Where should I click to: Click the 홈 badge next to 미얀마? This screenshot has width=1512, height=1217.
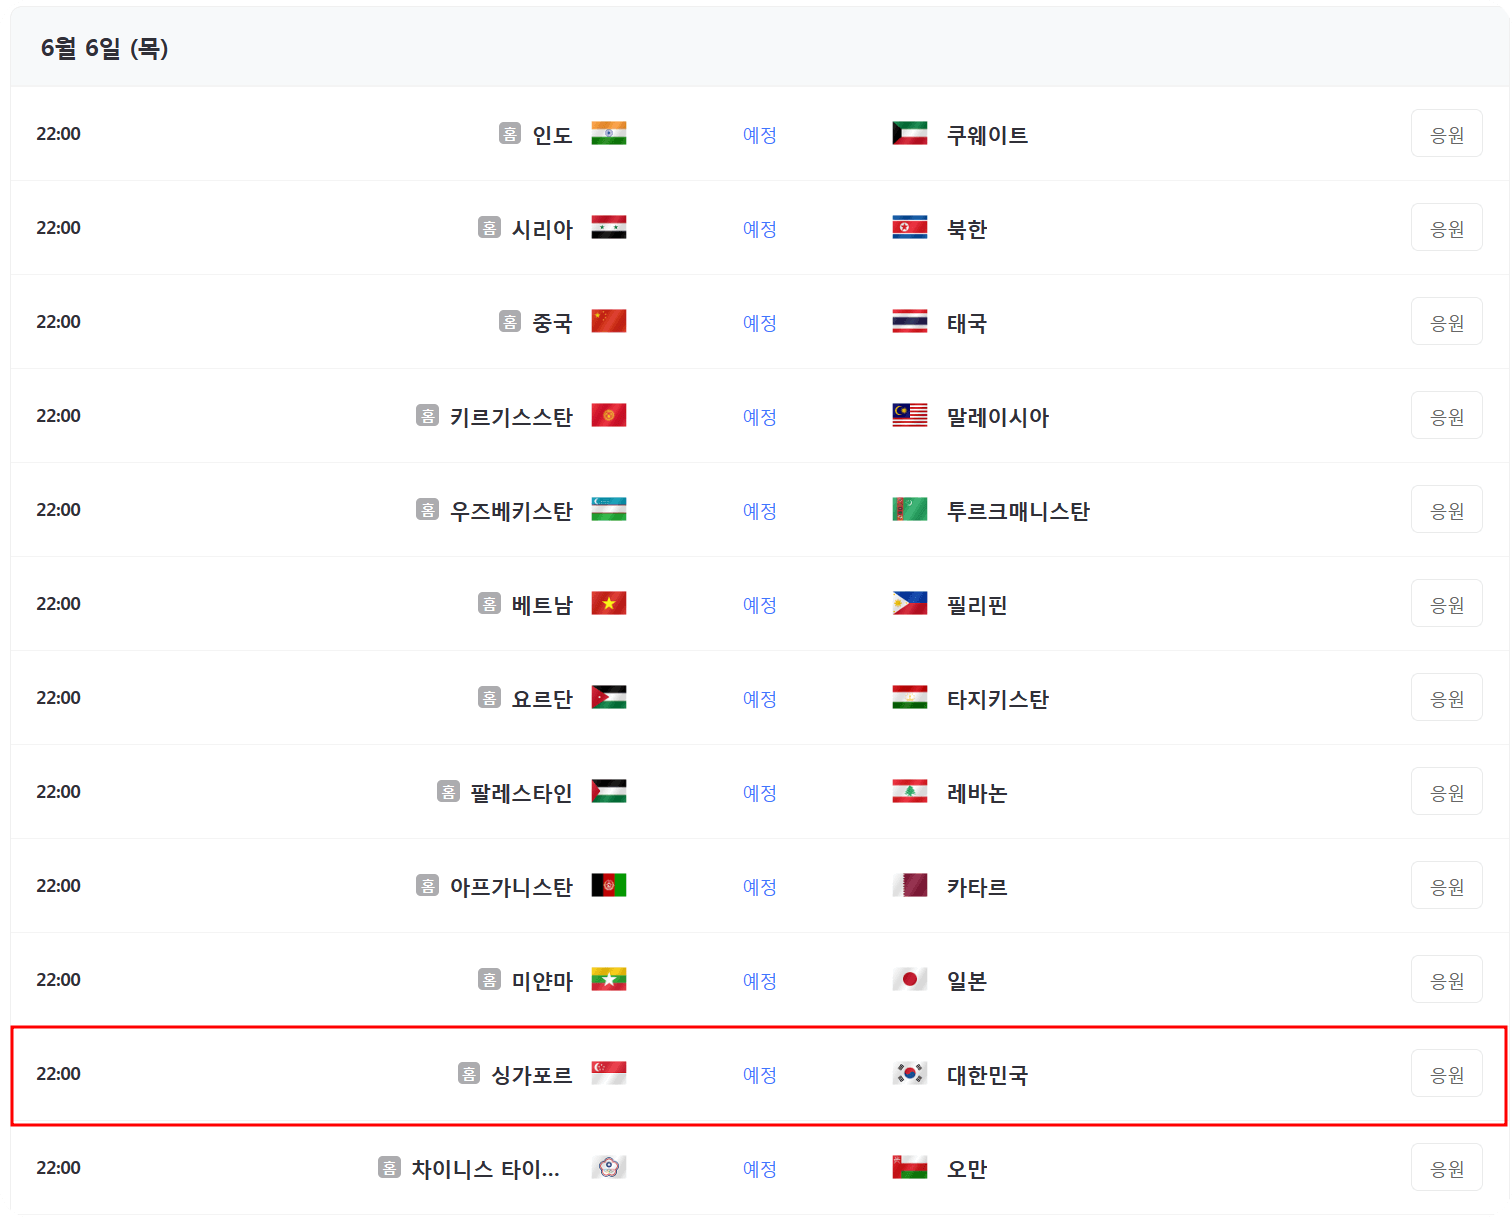489,980
